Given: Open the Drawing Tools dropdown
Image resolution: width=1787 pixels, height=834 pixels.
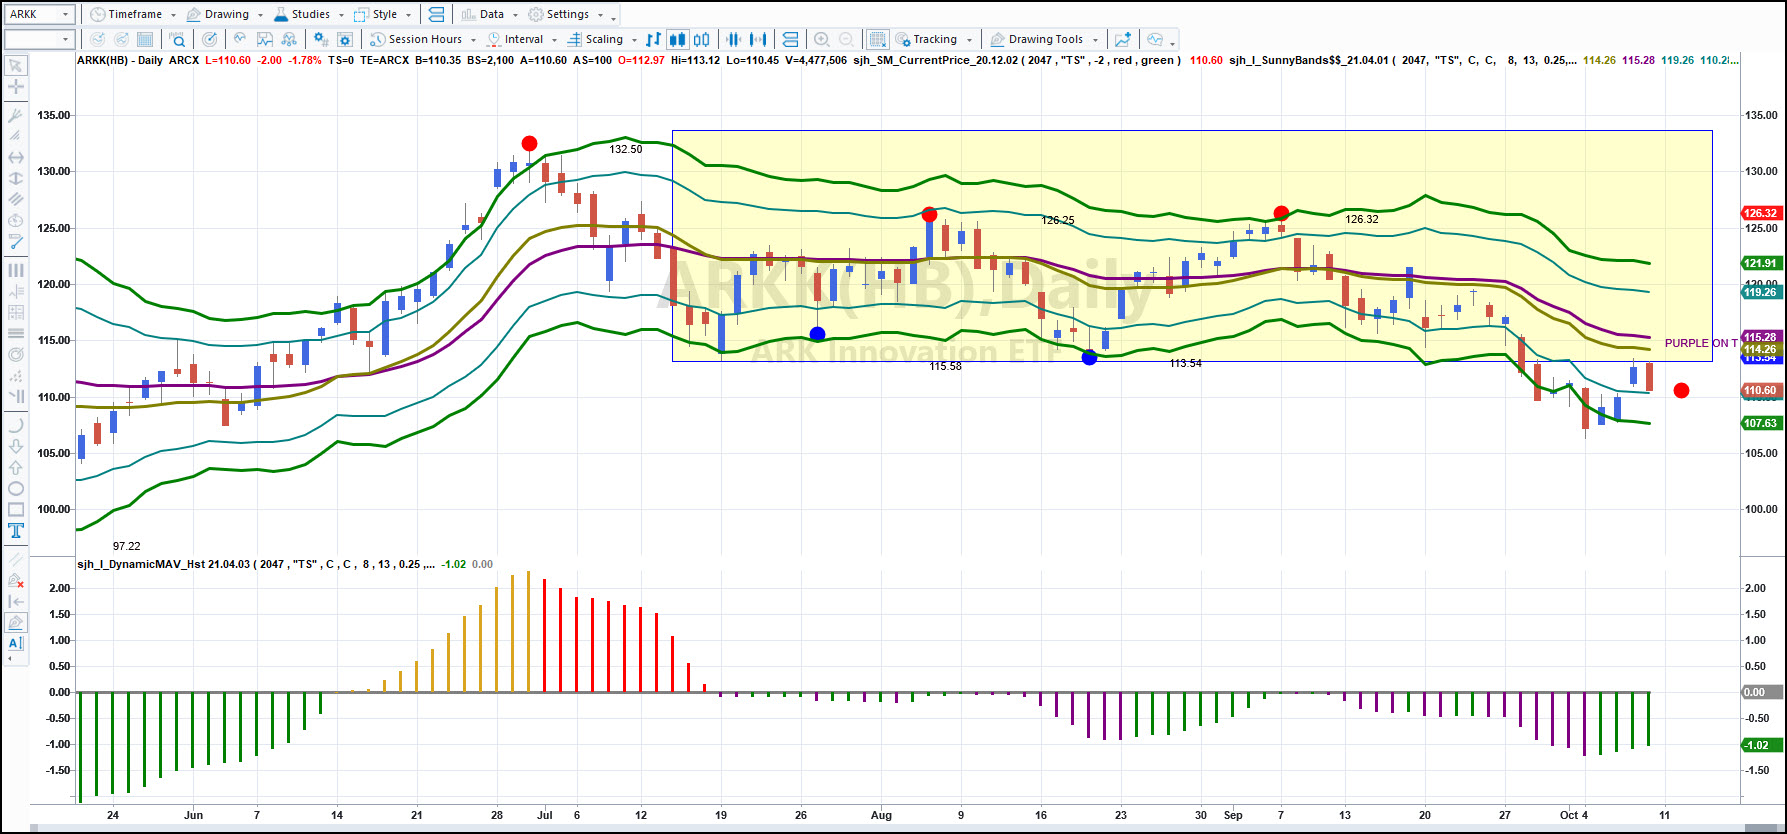Looking at the screenshot, I should pyautogui.click(x=1044, y=40).
